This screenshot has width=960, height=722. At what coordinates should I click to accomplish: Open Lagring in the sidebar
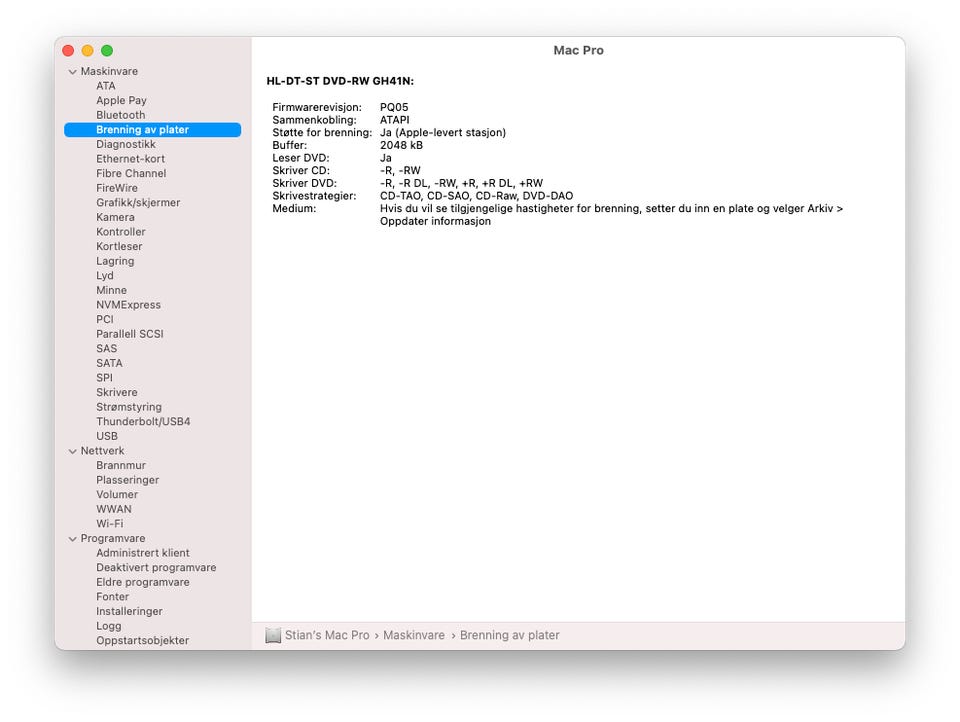pos(115,261)
